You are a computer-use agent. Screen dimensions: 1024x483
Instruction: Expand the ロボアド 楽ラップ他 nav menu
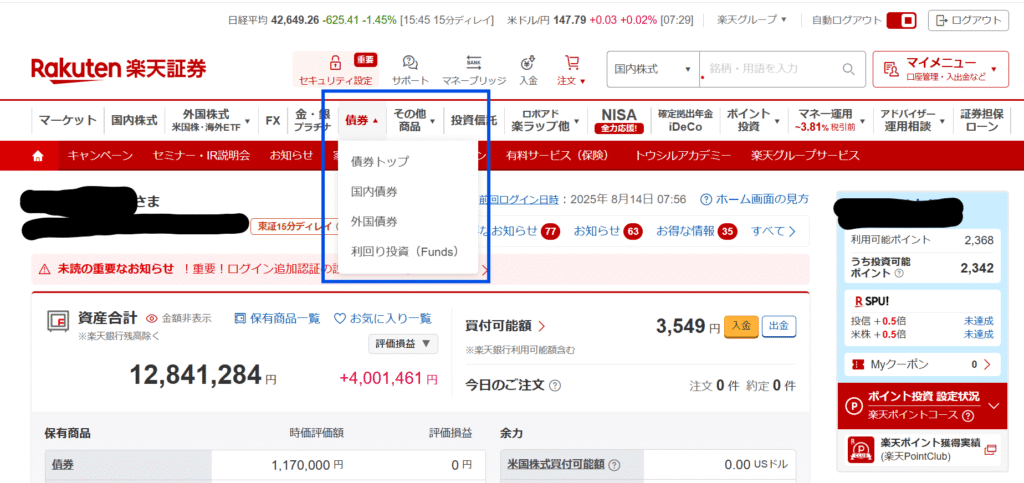click(545, 120)
